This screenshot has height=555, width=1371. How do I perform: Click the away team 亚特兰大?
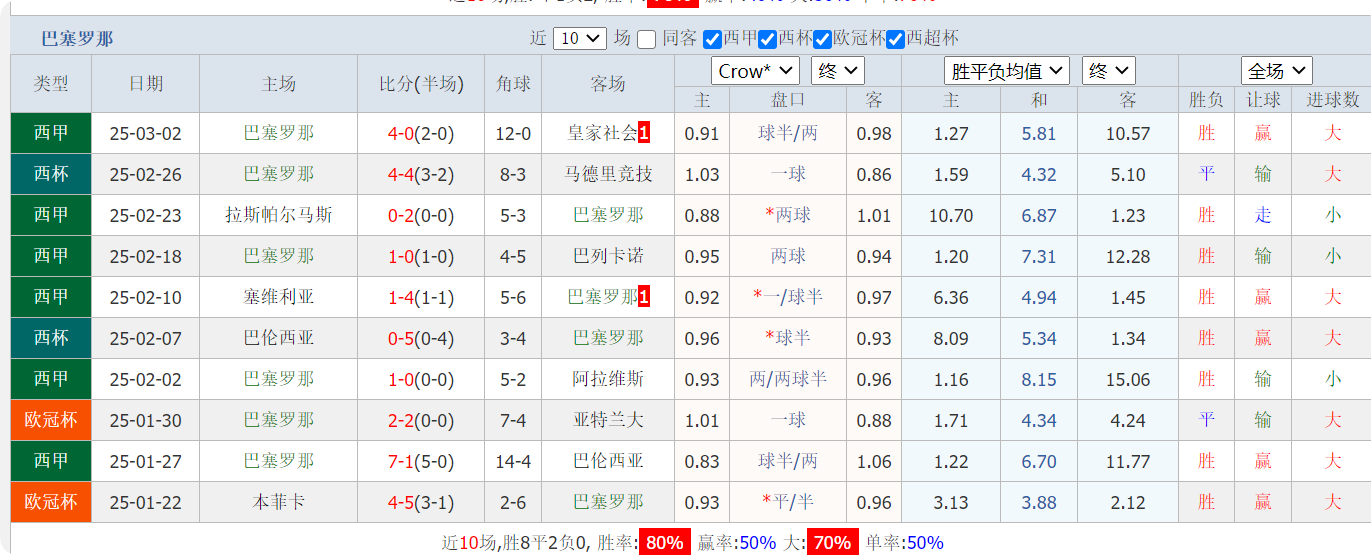click(608, 420)
